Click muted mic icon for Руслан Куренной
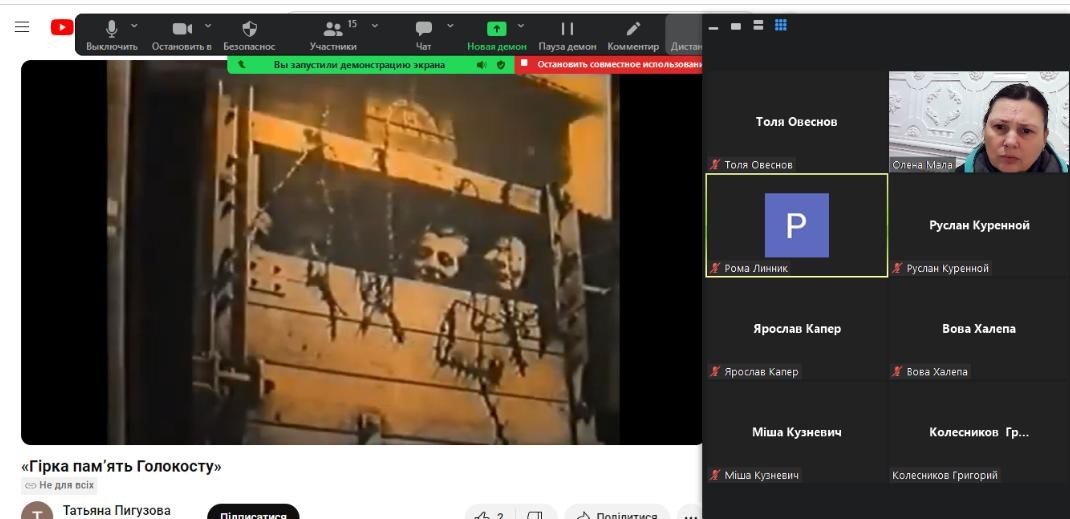This screenshot has height=519, width=1070. coord(897,268)
